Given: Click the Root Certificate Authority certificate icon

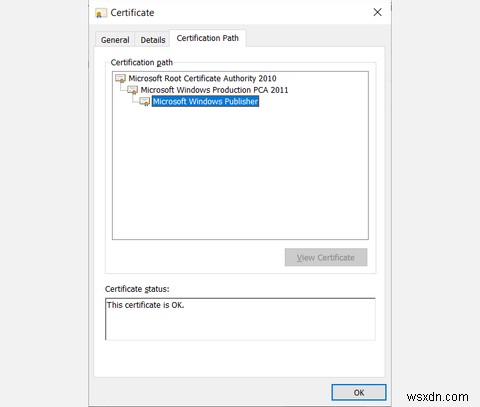Looking at the screenshot, I should 120,79.
